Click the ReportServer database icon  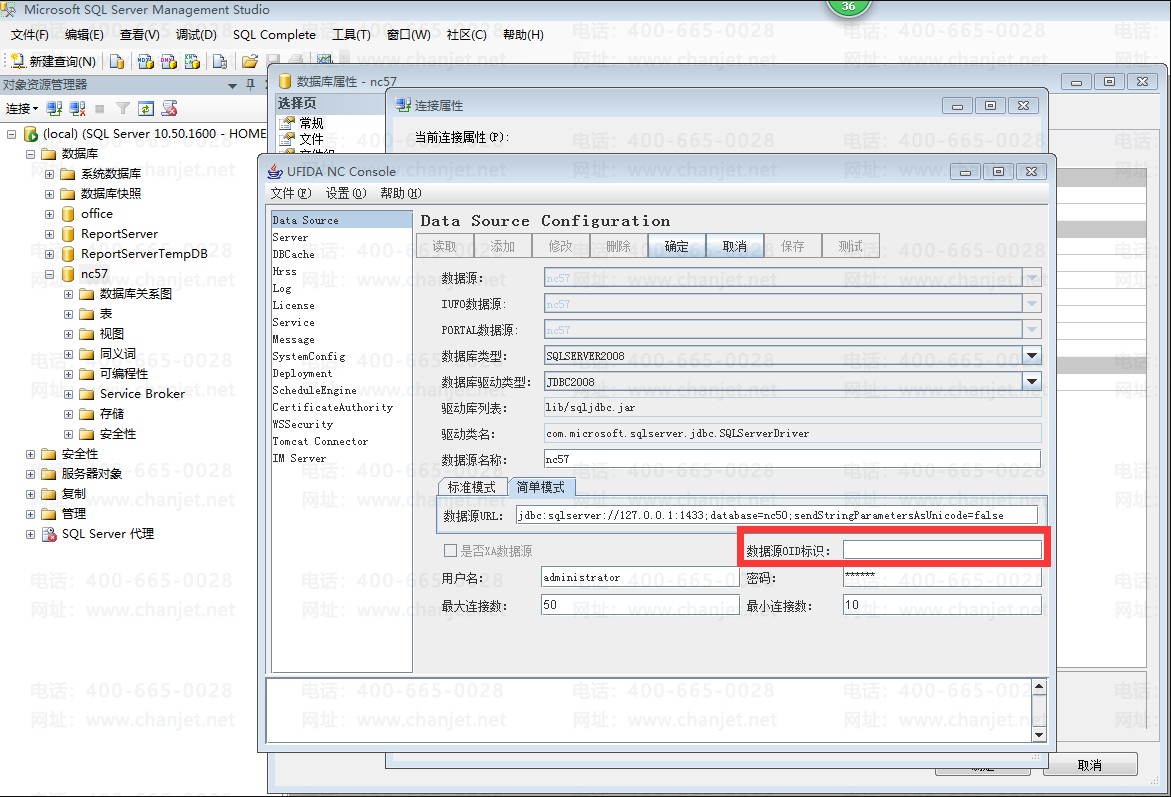coord(68,234)
